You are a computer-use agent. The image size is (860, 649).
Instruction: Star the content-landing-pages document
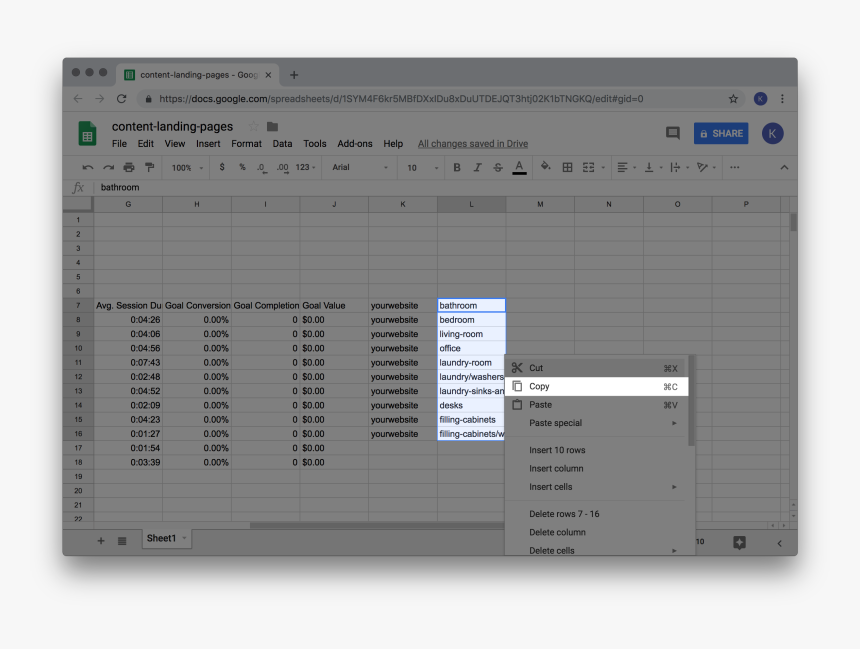click(x=253, y=127)
